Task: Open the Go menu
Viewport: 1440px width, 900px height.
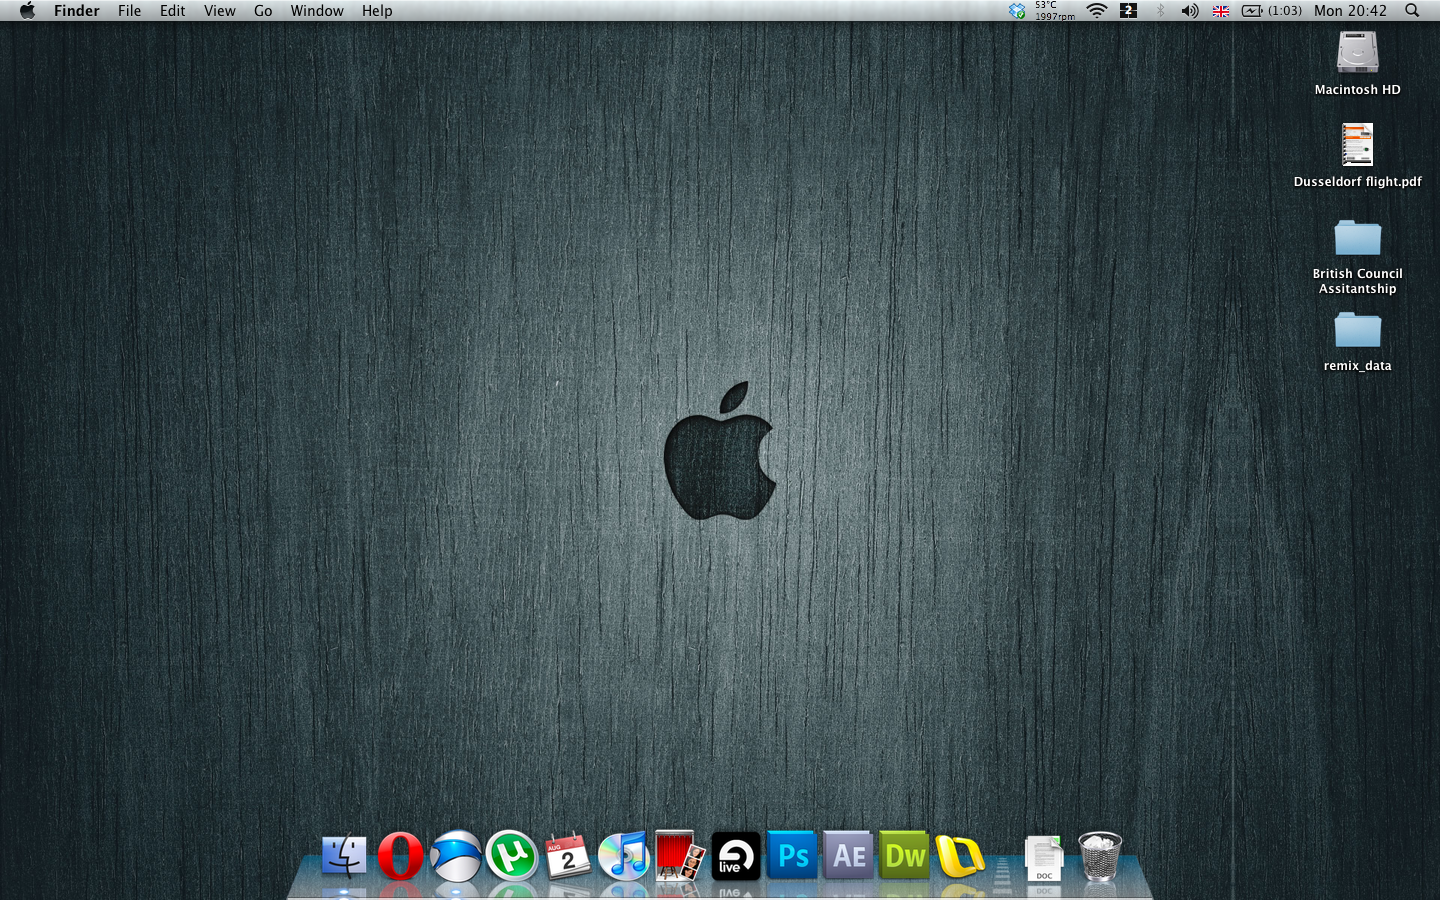Action: (x=263, y=11)
